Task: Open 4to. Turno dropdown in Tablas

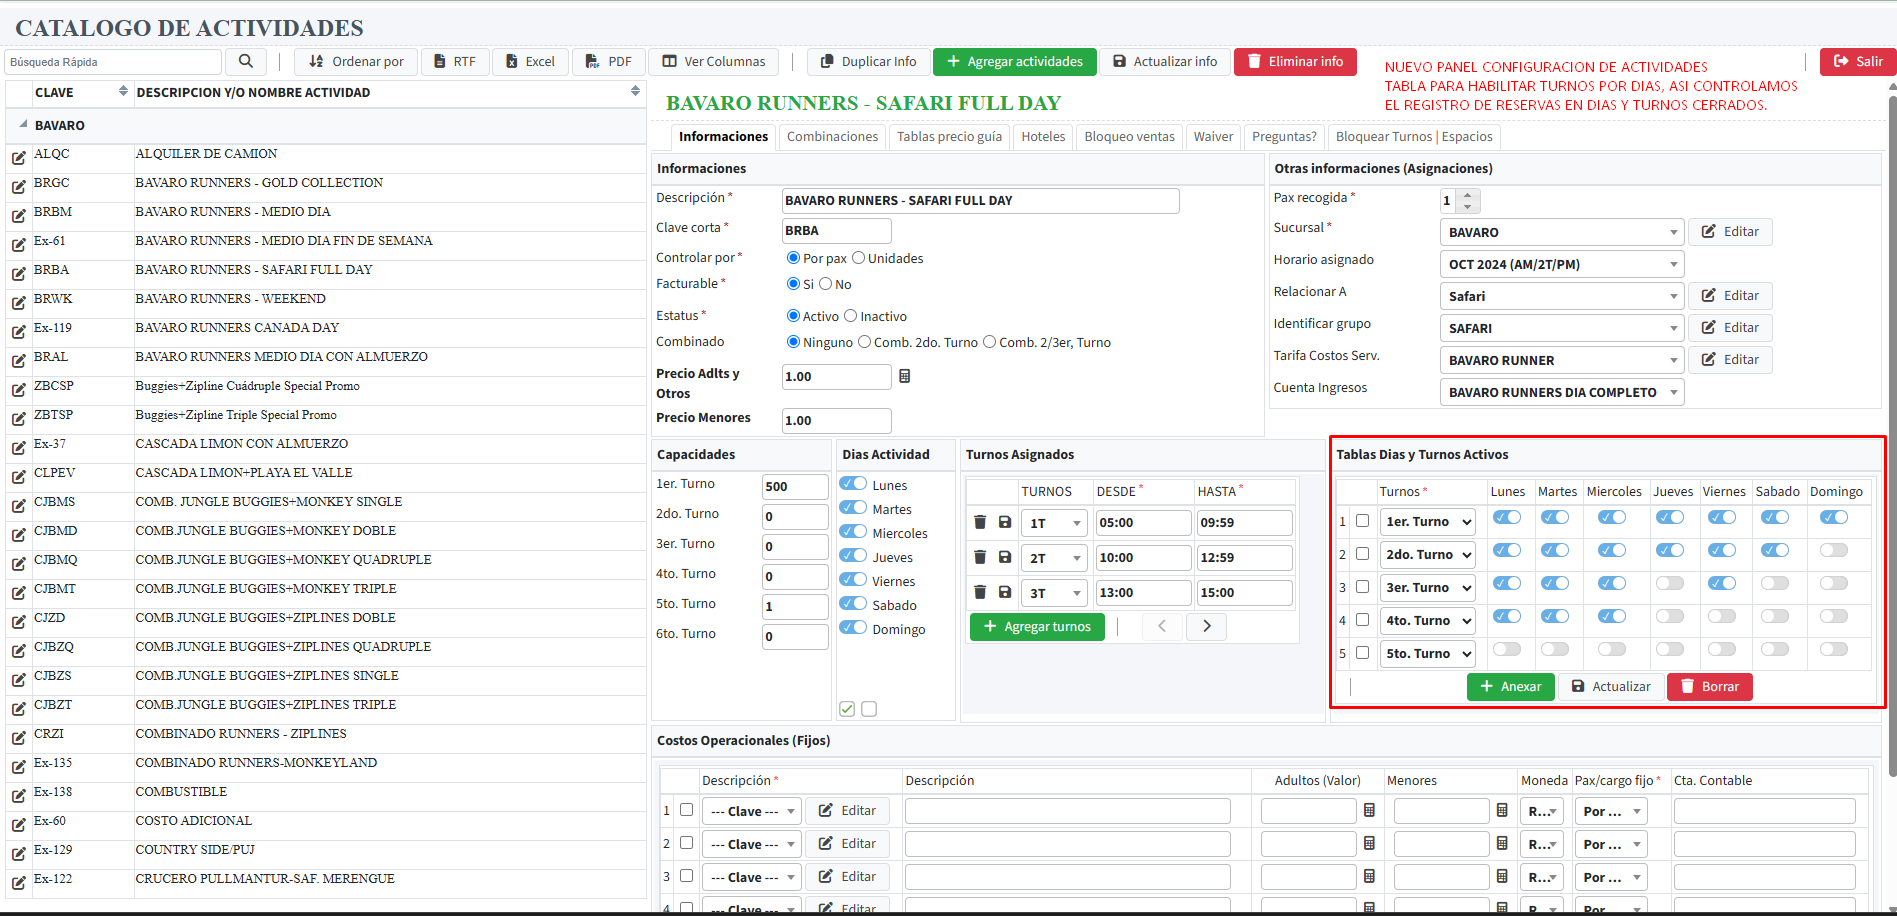Action: click(x=1427, y=621)
